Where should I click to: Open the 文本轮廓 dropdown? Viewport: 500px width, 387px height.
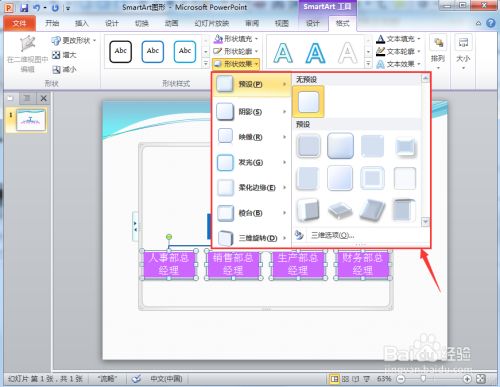[x=398, y=51]
